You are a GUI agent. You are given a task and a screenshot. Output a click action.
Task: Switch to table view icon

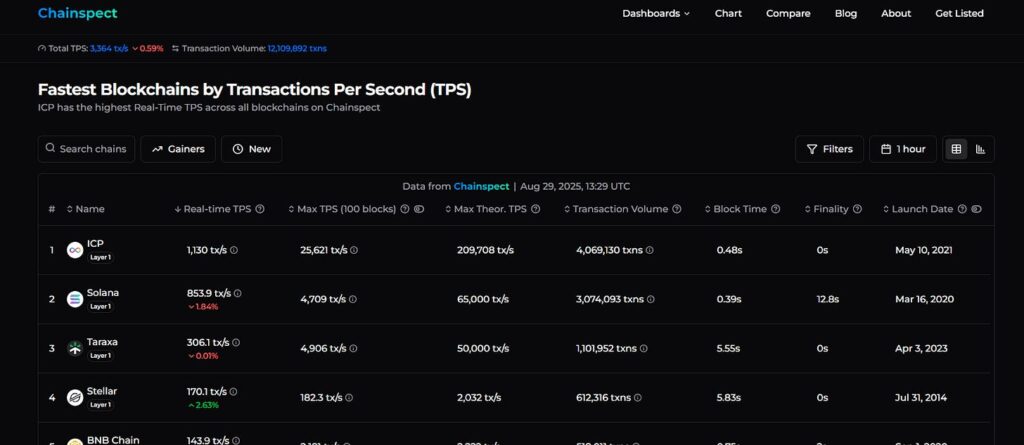pos(956,149)
